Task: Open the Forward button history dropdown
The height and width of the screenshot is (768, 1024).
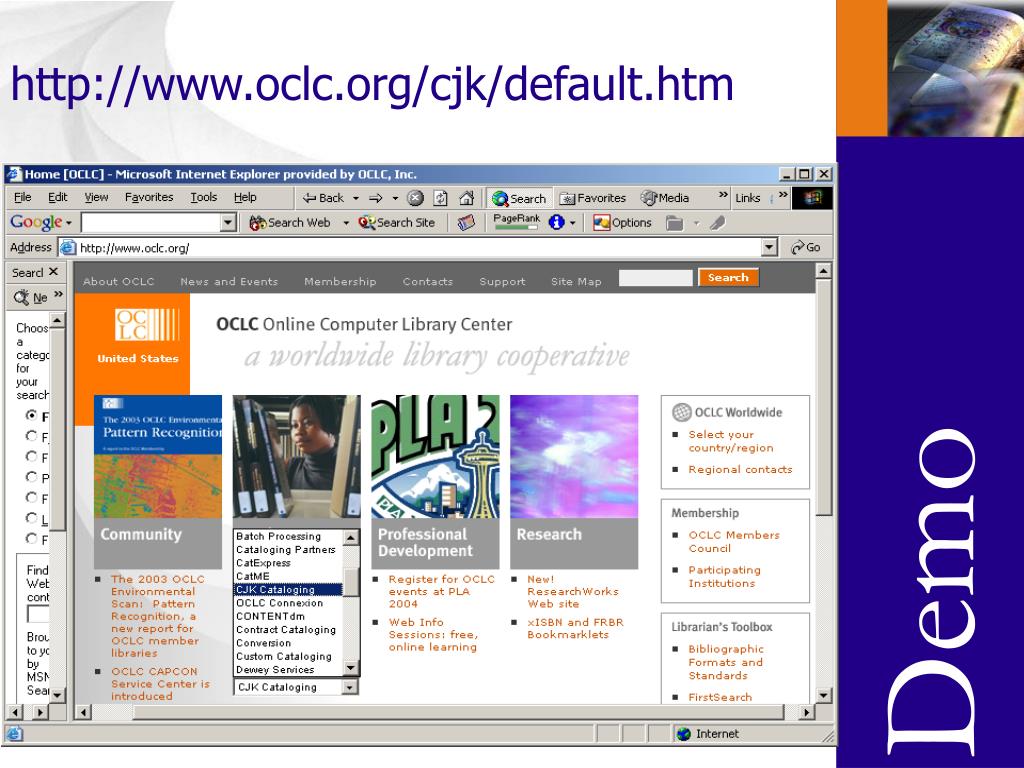Action: point(395,198)
